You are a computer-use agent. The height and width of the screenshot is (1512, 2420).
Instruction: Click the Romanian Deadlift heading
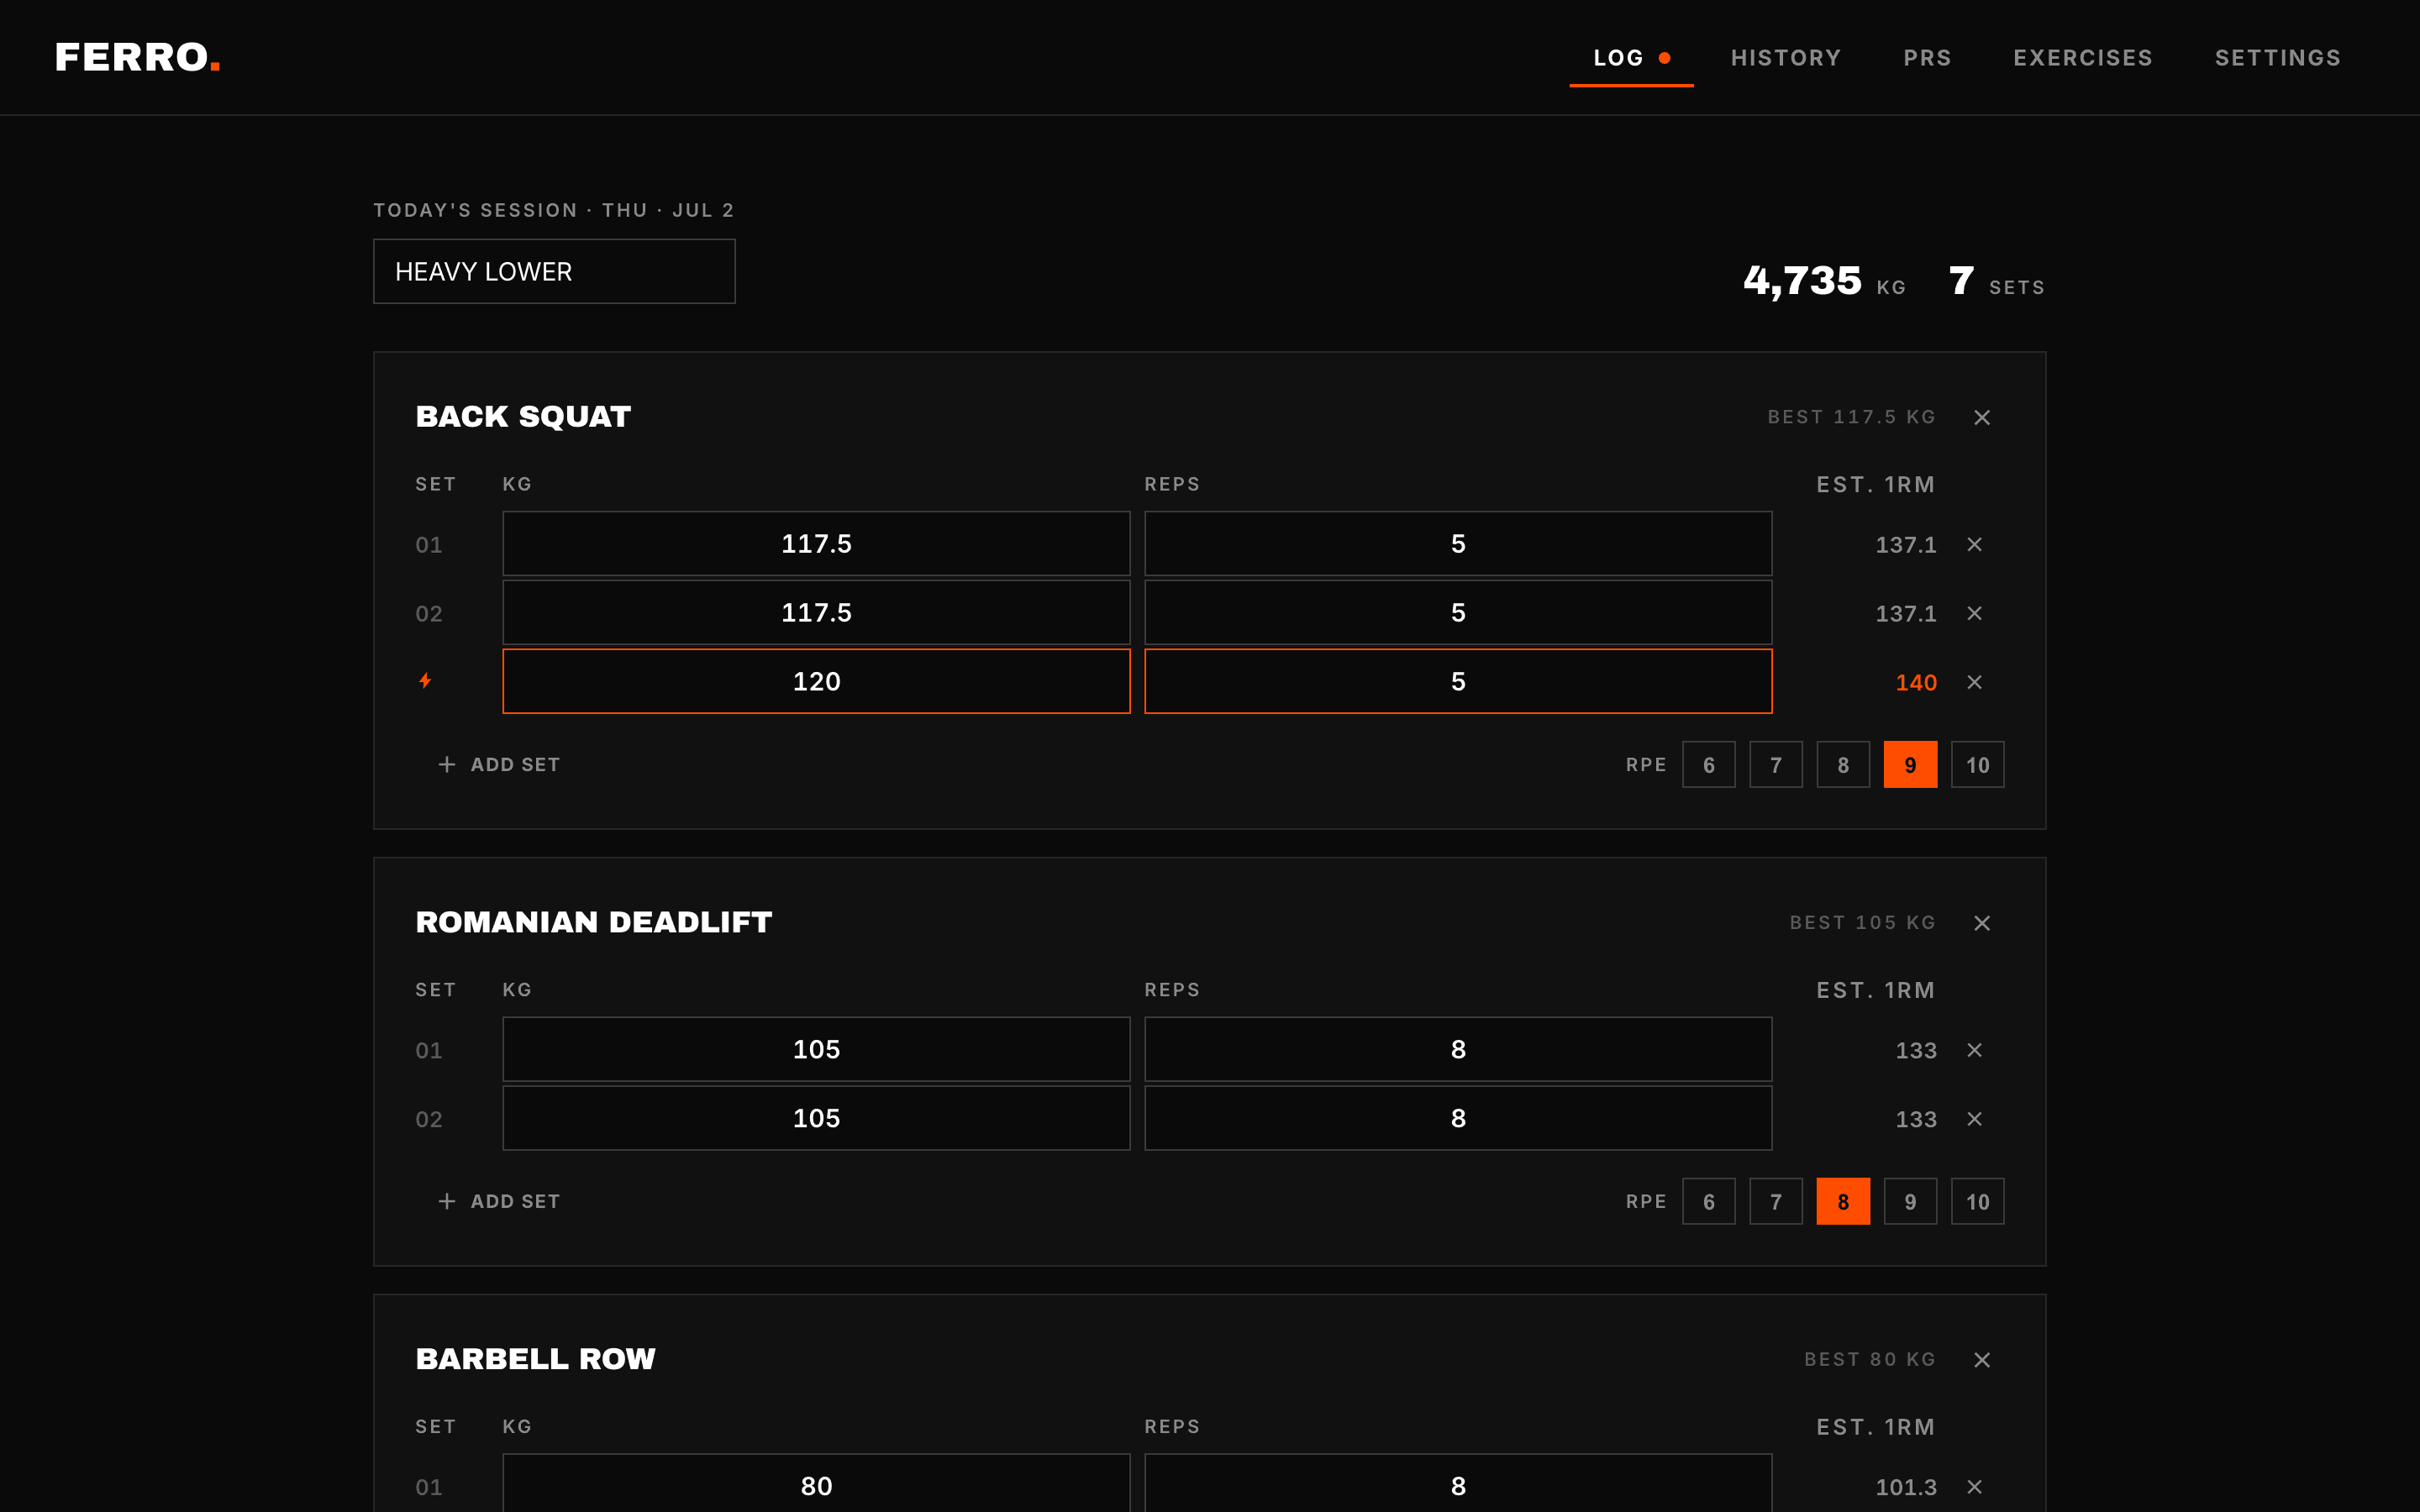click(594, 923)
